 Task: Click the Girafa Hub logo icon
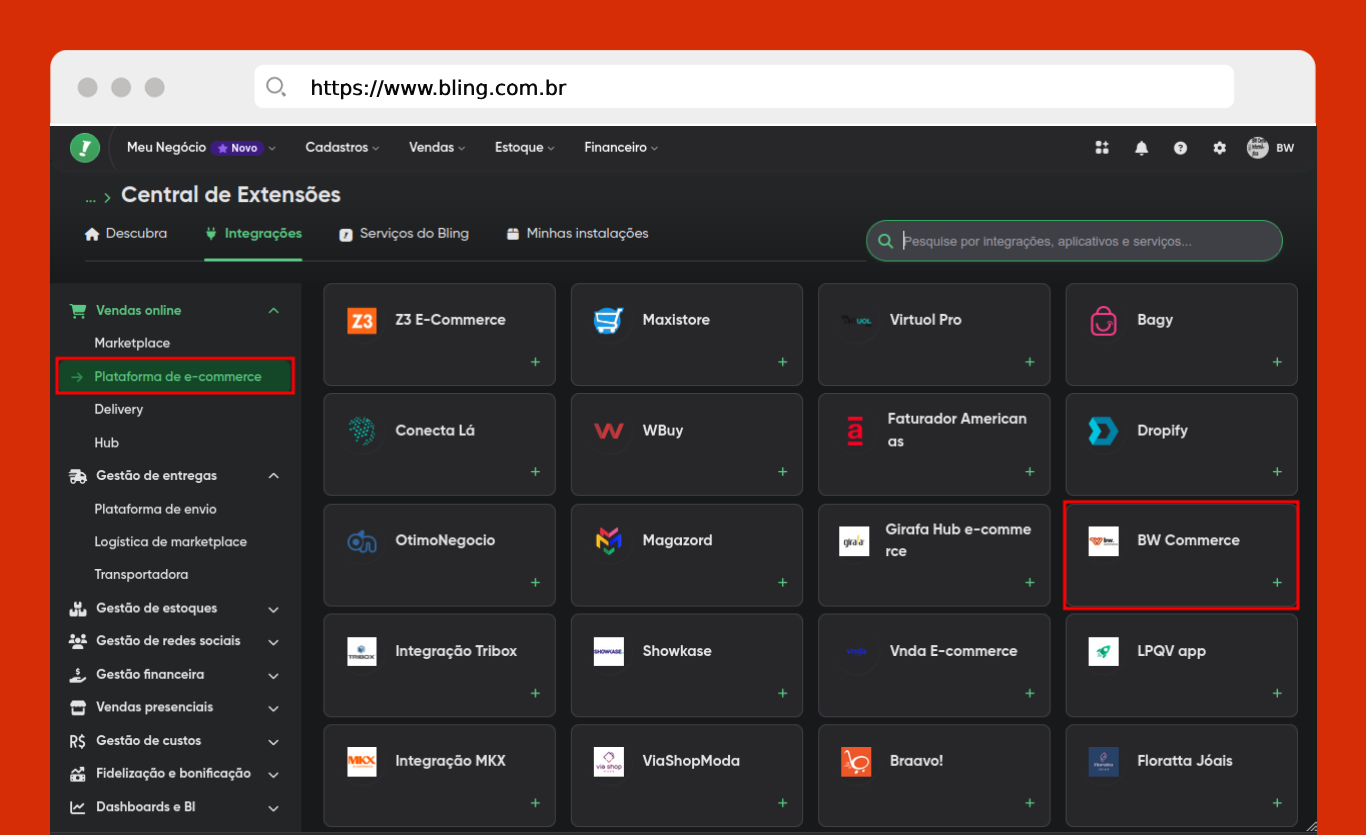854,541
